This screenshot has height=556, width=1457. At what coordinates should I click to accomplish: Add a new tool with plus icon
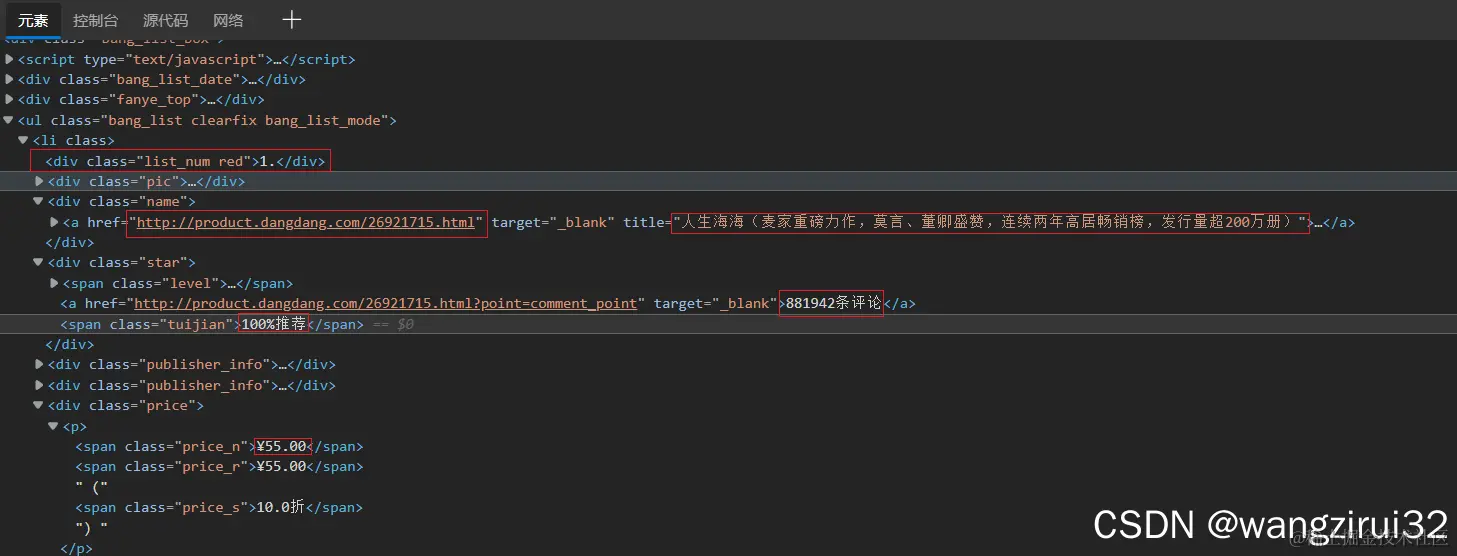291,19
